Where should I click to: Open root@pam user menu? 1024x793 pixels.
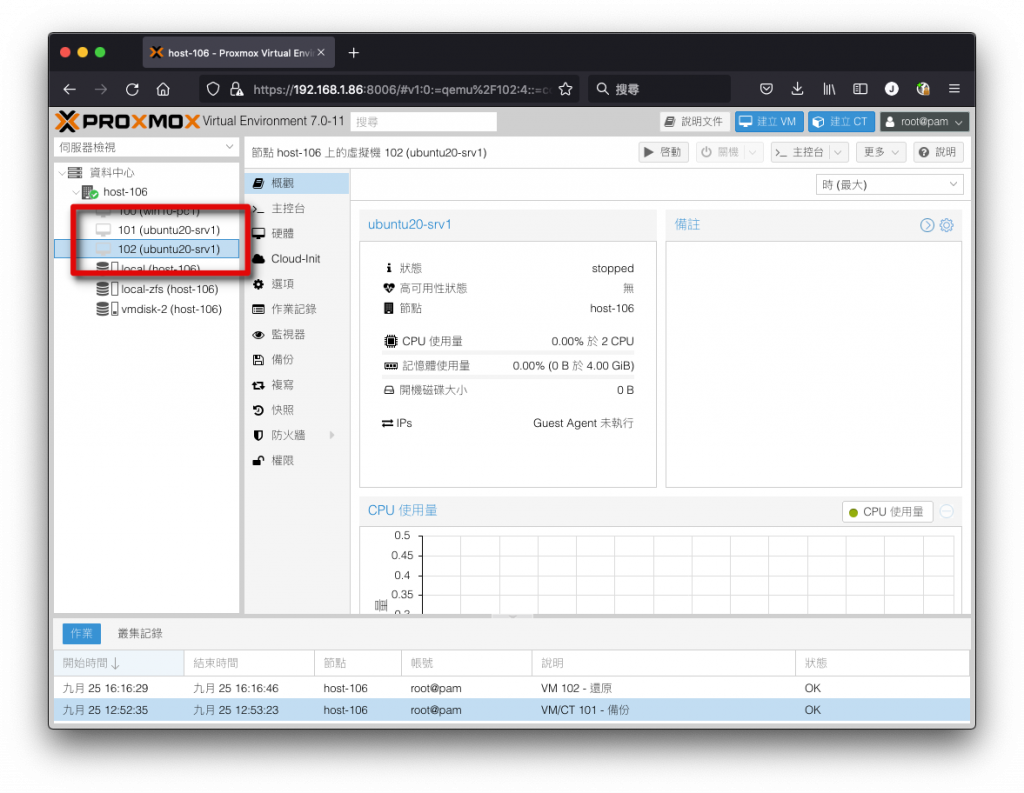pyautogui.click(x=924, y=122)
